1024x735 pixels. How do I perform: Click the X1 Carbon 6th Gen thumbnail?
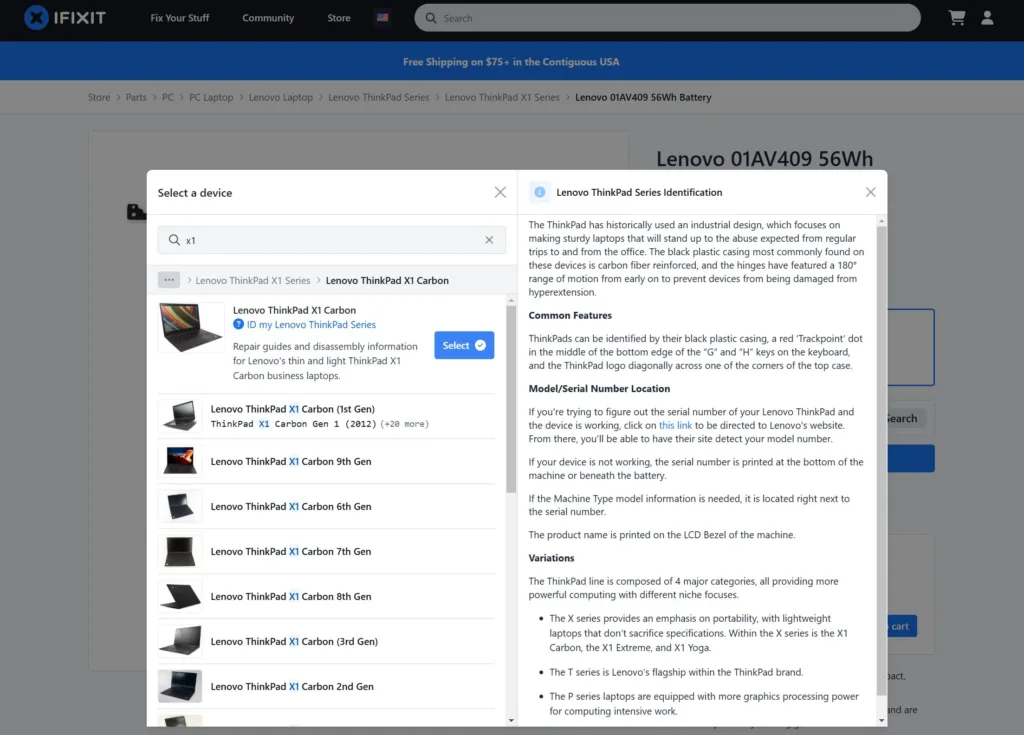click(180, 506)
